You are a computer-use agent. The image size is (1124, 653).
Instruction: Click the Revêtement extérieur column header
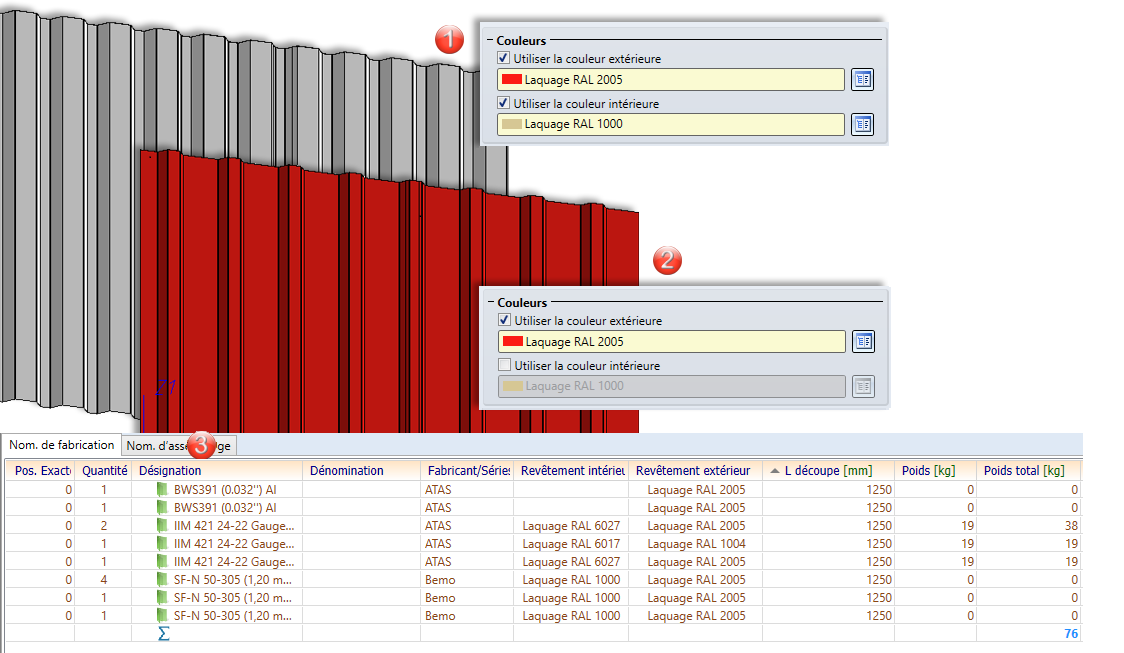pos(695,471)
